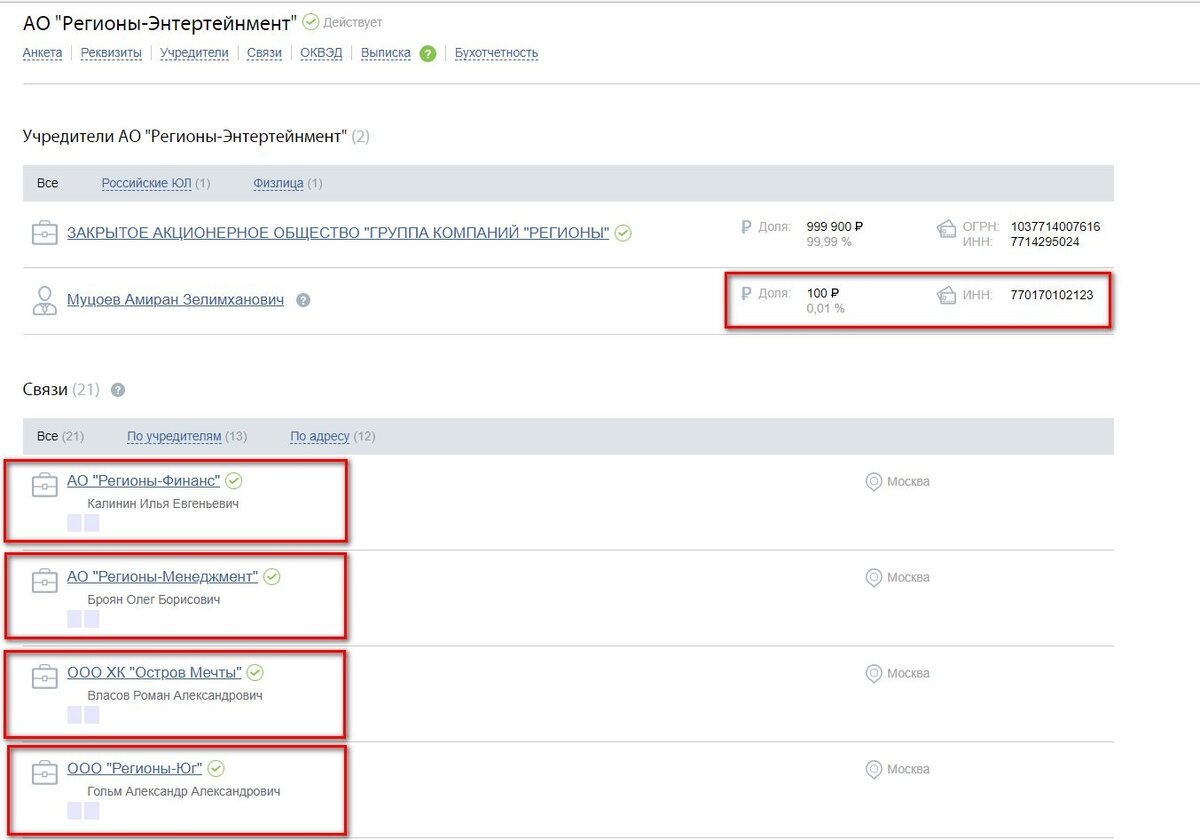This screenshot has height=840, width=1200.
Task: Click the checkmark next to Регионы-Менеджмент
Action: click(x=272, y=577)
